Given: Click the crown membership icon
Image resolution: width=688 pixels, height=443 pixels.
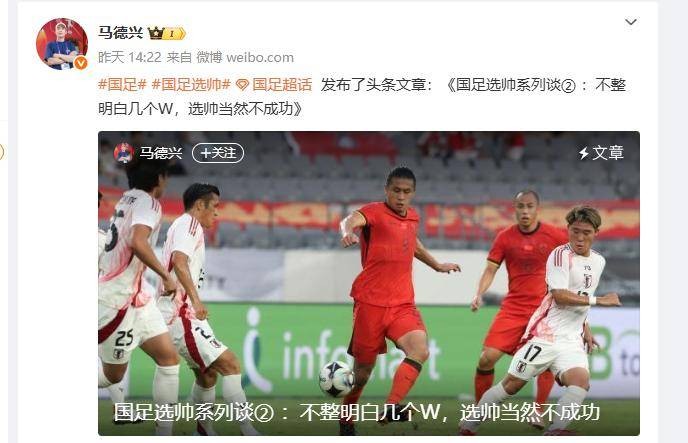Looking at the screenshot, I should click(x=155, y=33).
